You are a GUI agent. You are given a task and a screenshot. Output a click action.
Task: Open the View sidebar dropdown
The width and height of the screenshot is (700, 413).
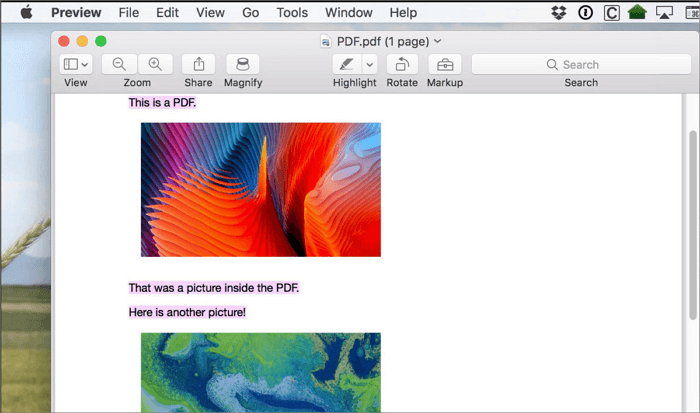point(76,64)
